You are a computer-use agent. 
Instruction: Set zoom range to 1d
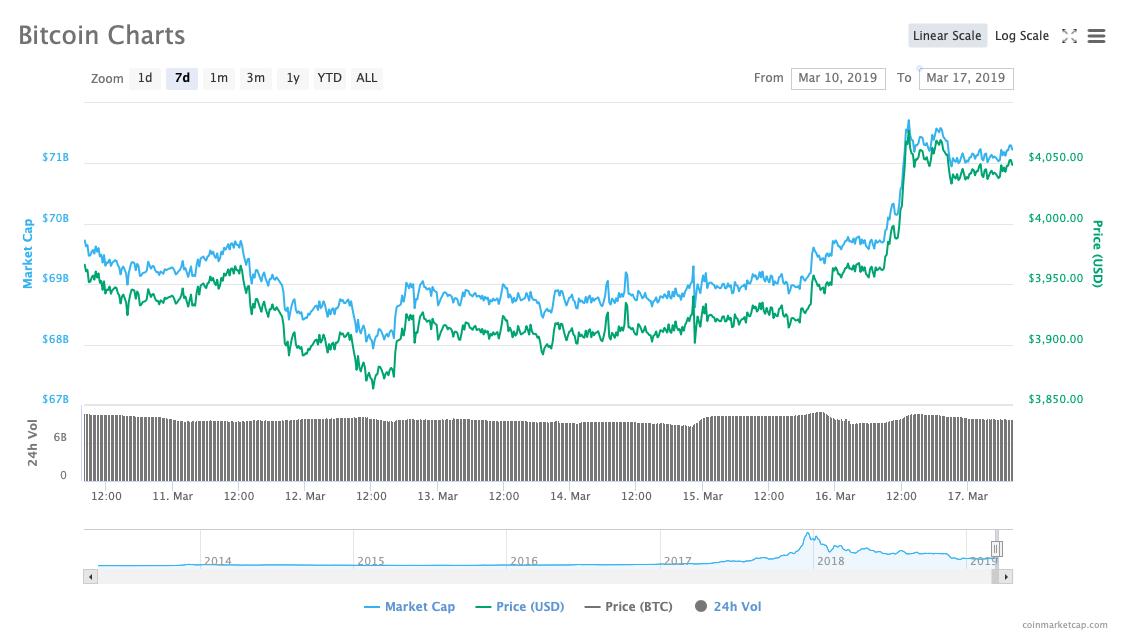145,78
